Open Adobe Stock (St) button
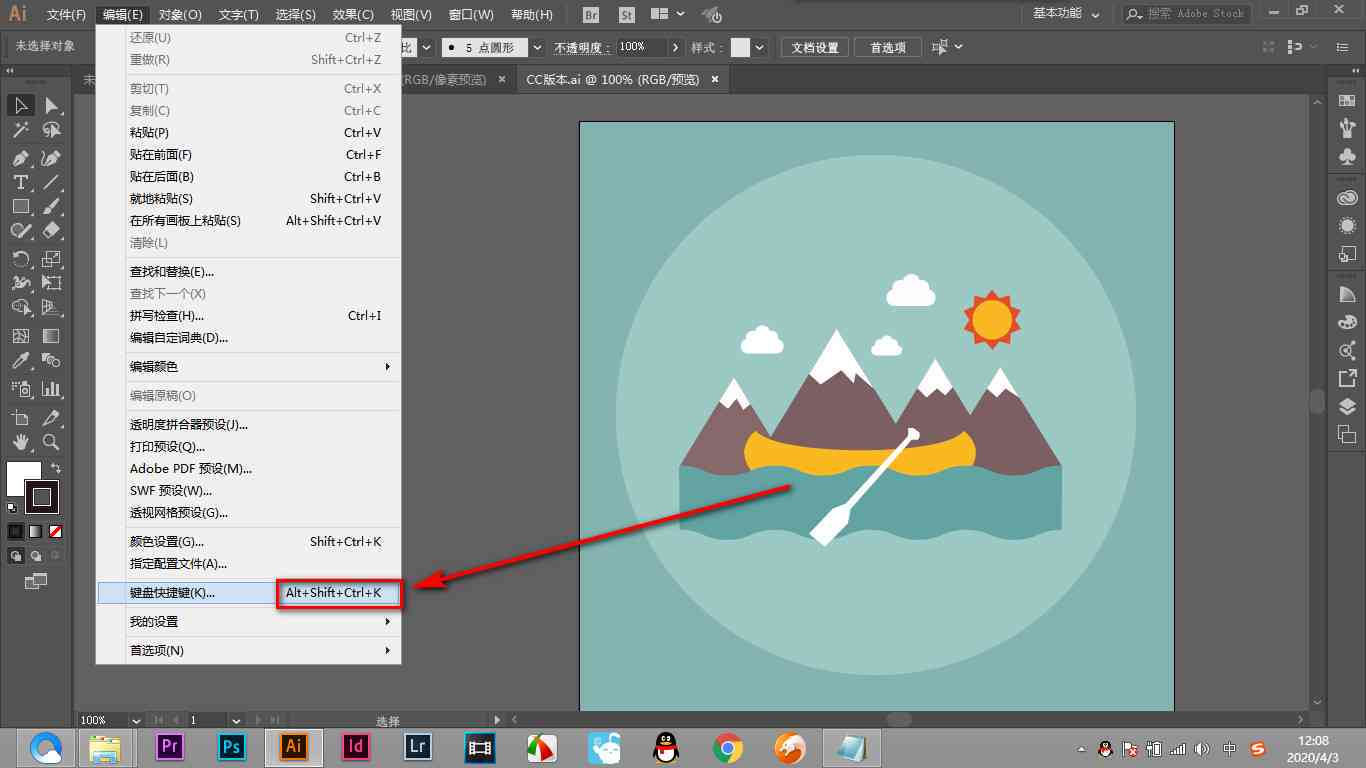1366x768 pixels. (627, 15)
